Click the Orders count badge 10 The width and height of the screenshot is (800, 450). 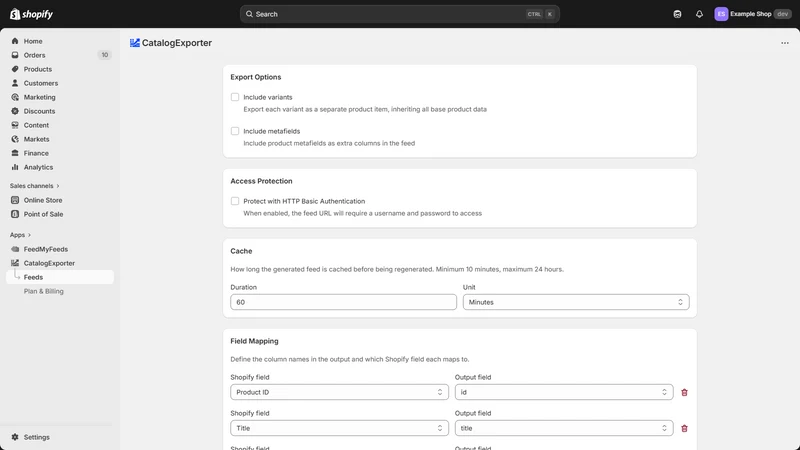pos(105,55)
